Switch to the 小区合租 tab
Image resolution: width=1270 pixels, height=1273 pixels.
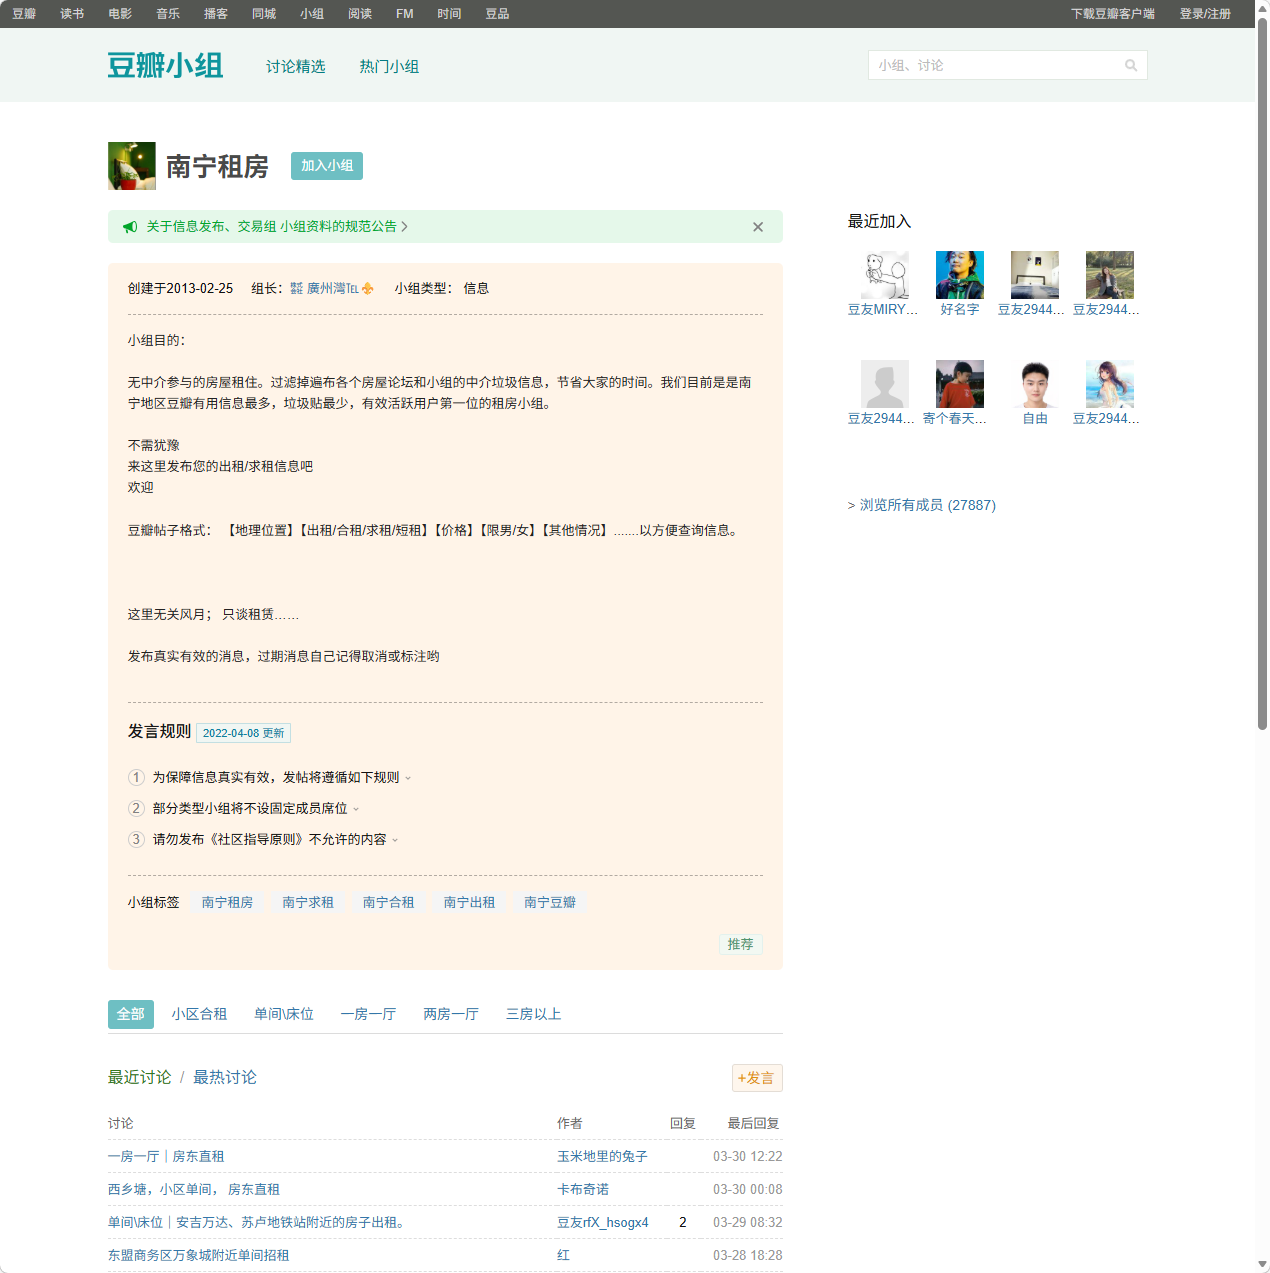pos(199,1014)
